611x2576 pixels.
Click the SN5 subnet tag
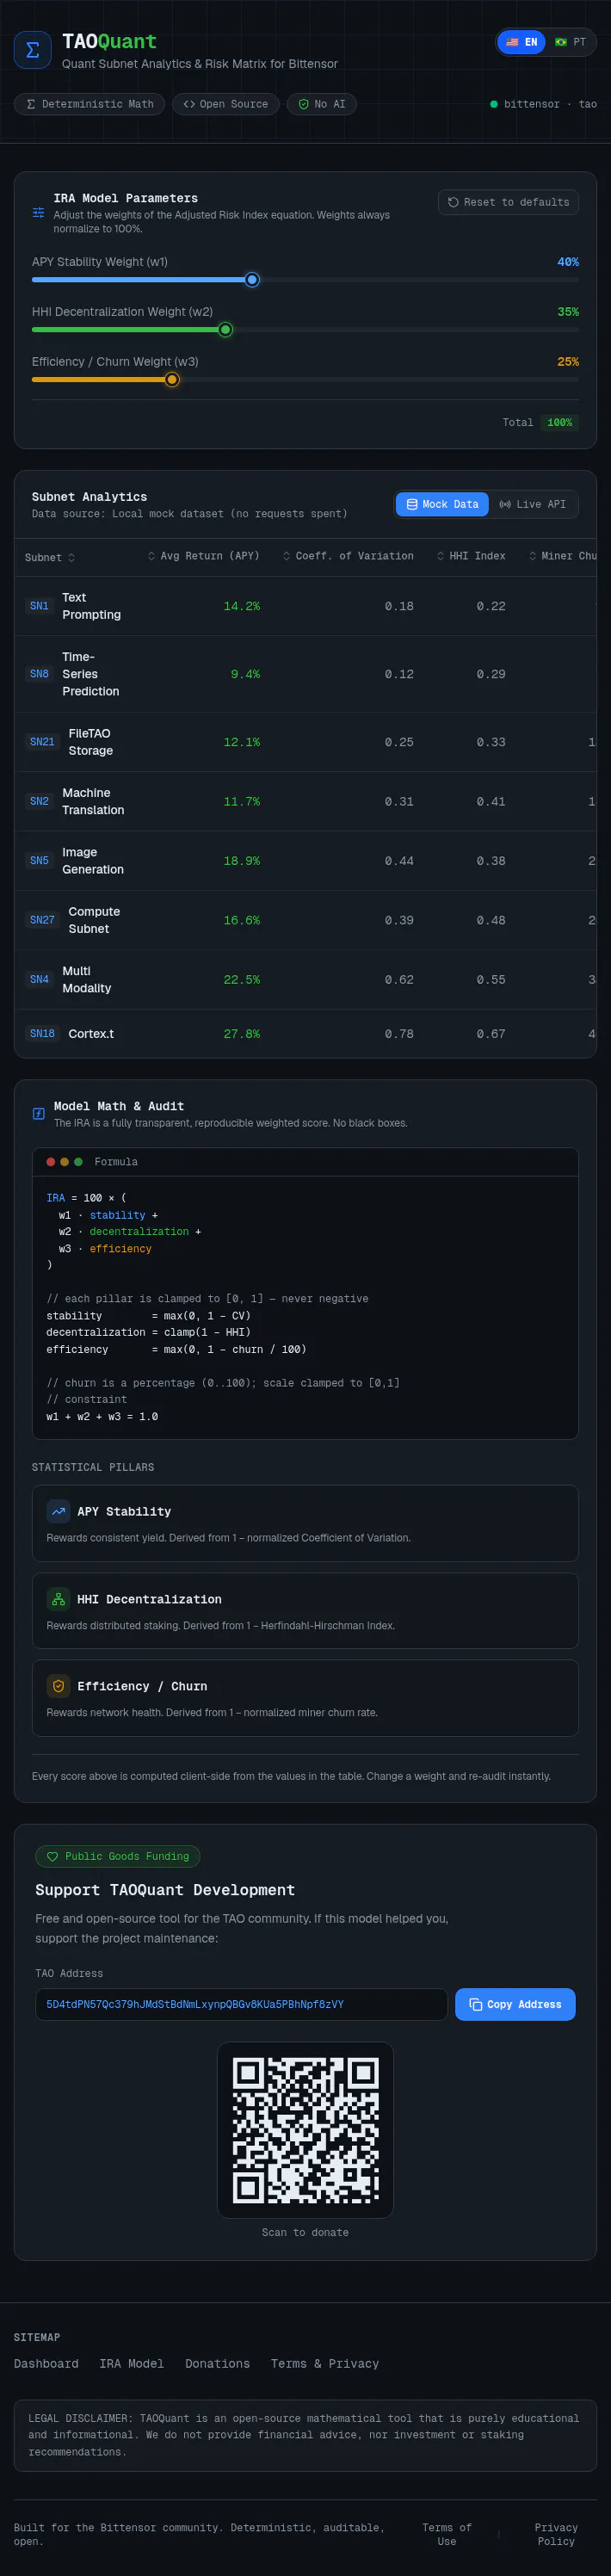[39, 860]
